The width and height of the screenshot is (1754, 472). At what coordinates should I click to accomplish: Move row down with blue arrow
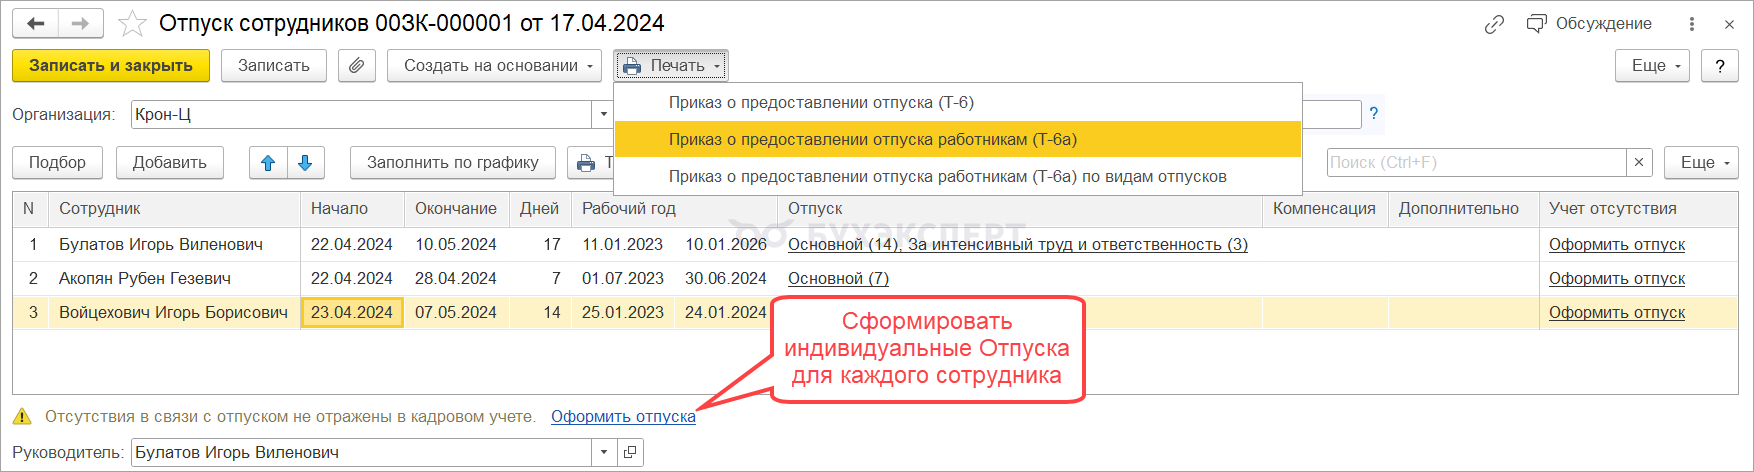click(306, 162)
